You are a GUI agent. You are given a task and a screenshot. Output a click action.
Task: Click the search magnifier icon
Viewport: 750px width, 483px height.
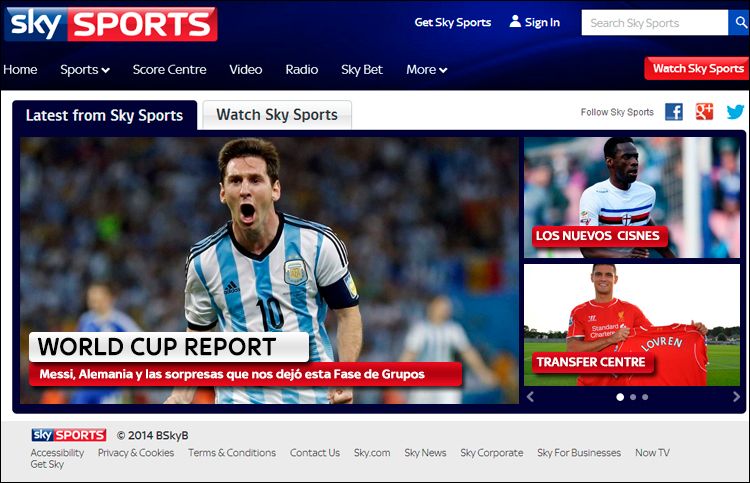click(x=739, y=22)
